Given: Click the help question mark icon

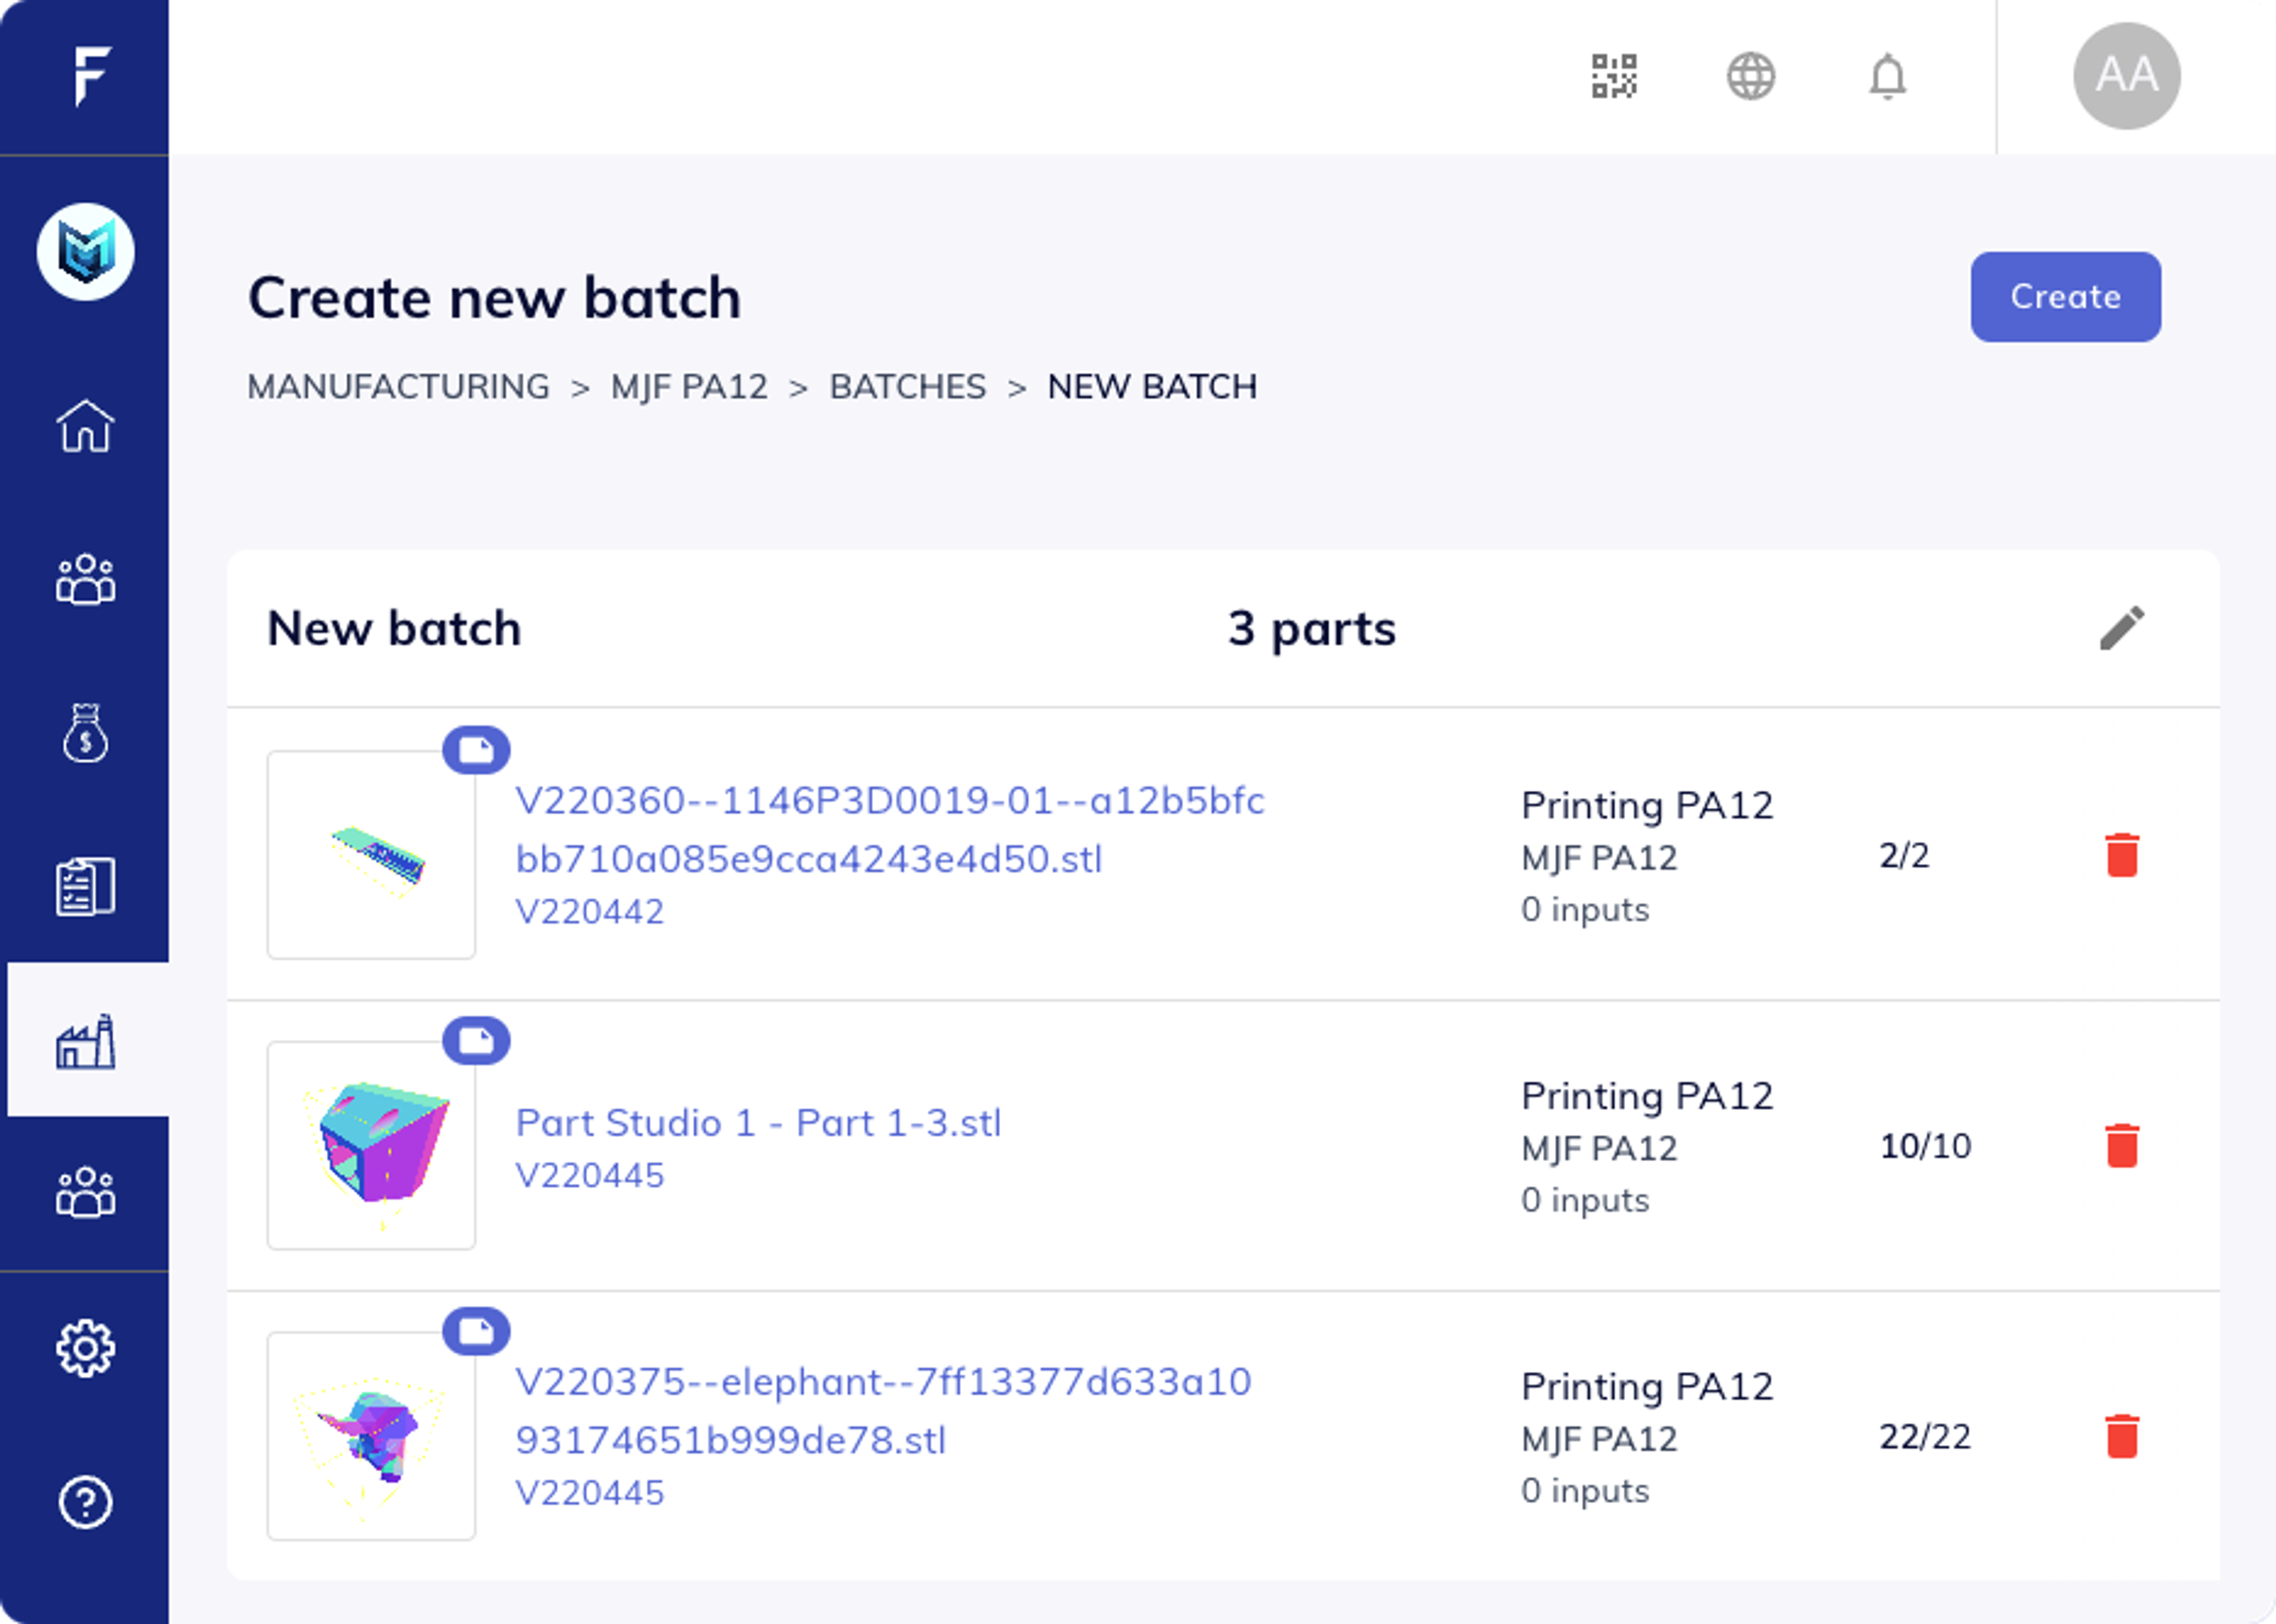Looking at the screenshot, I should coord(85,1502).
